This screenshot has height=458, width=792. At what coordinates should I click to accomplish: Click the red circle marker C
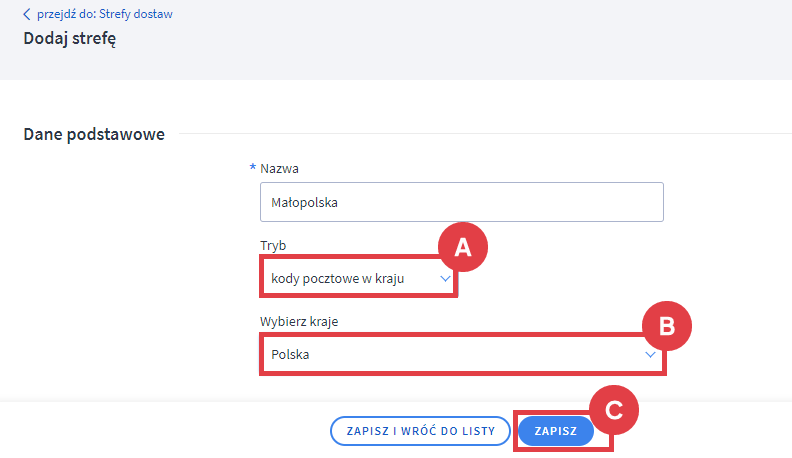point(614,409)
